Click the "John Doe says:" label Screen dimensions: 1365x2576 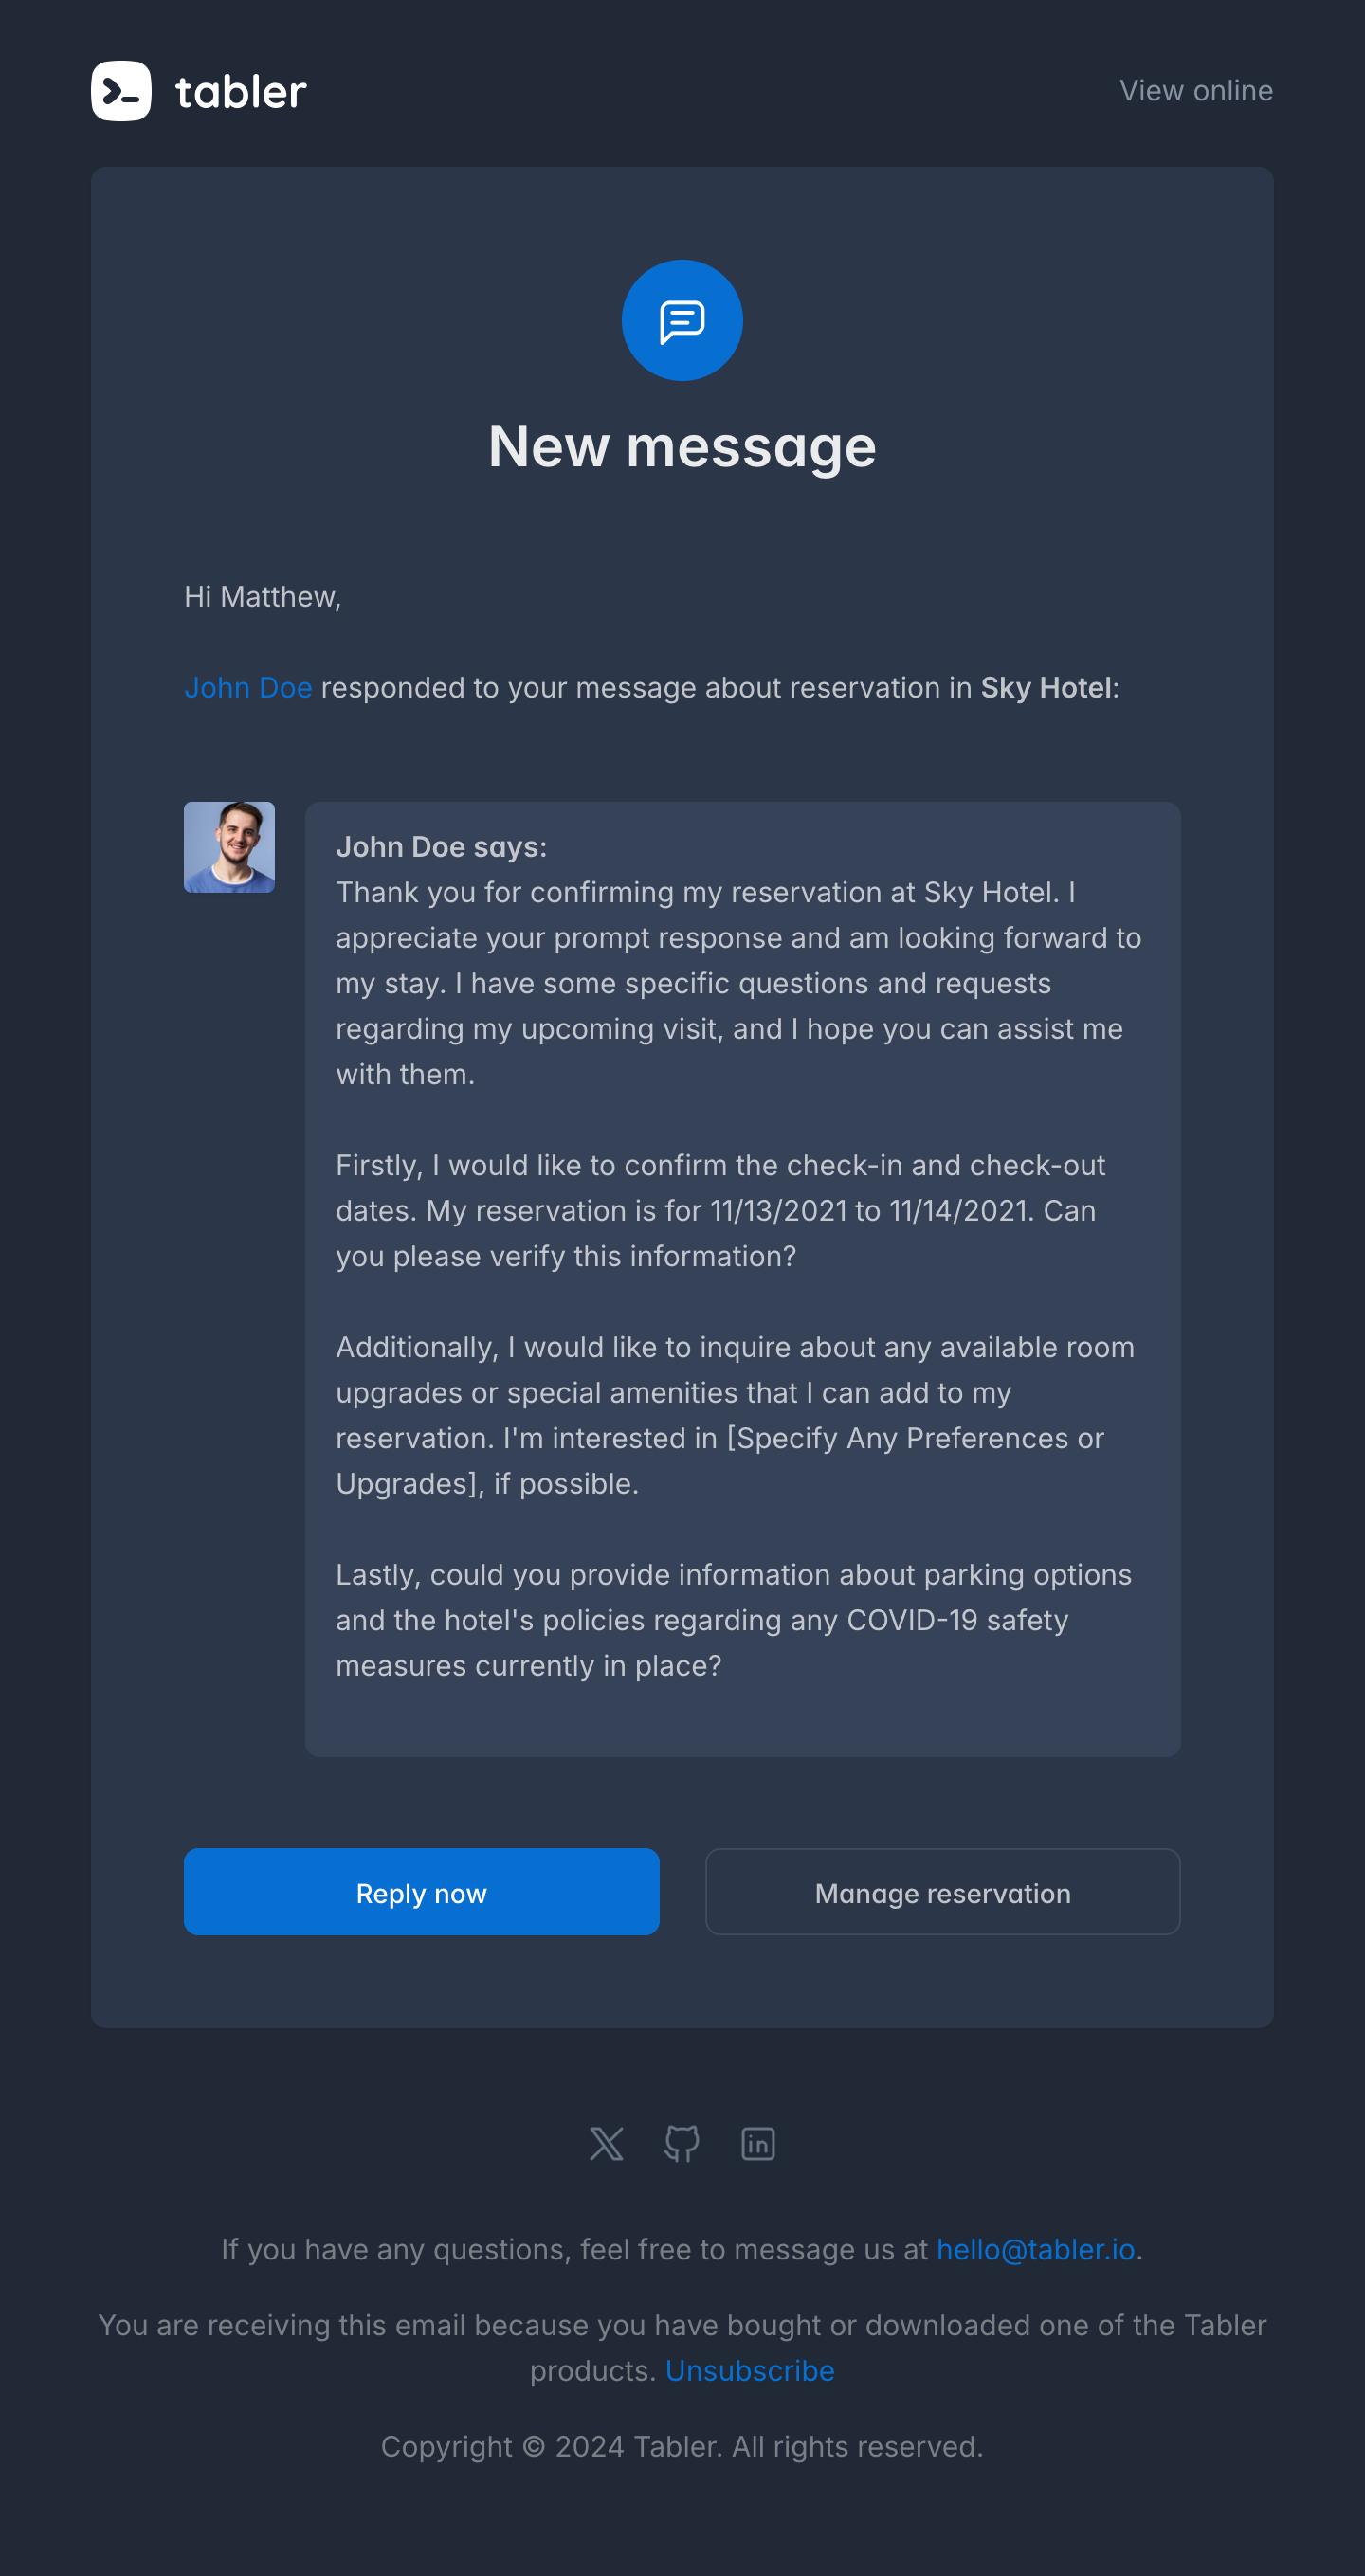(x=441, y=847)
